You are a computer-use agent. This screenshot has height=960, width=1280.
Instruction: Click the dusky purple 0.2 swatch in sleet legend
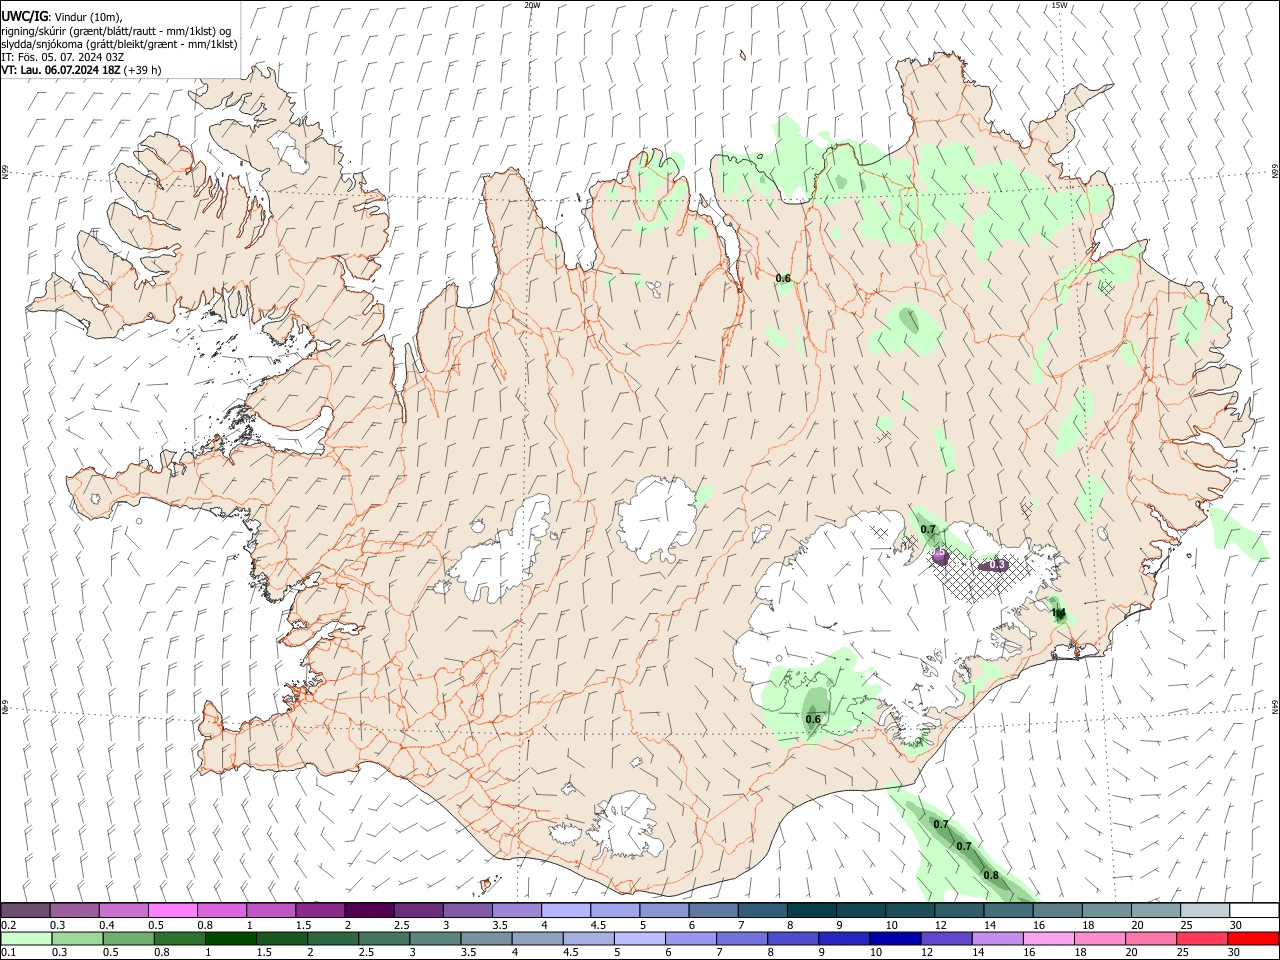tap(26, 910)
